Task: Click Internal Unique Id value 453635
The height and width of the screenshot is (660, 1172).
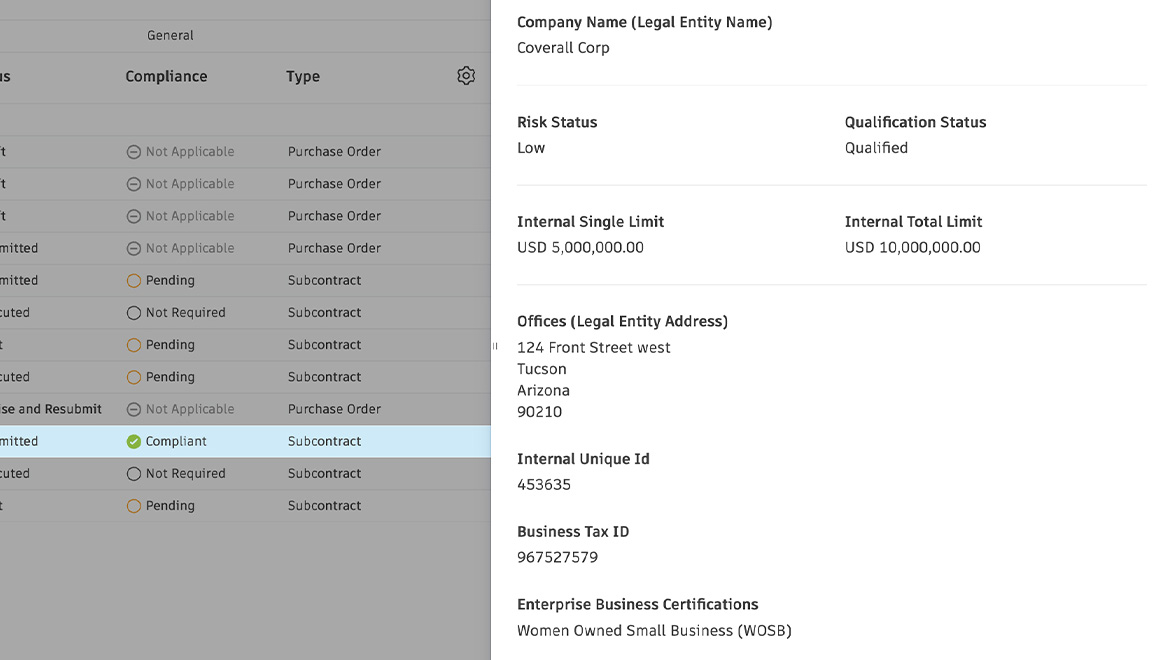Action: coord(544,485)
